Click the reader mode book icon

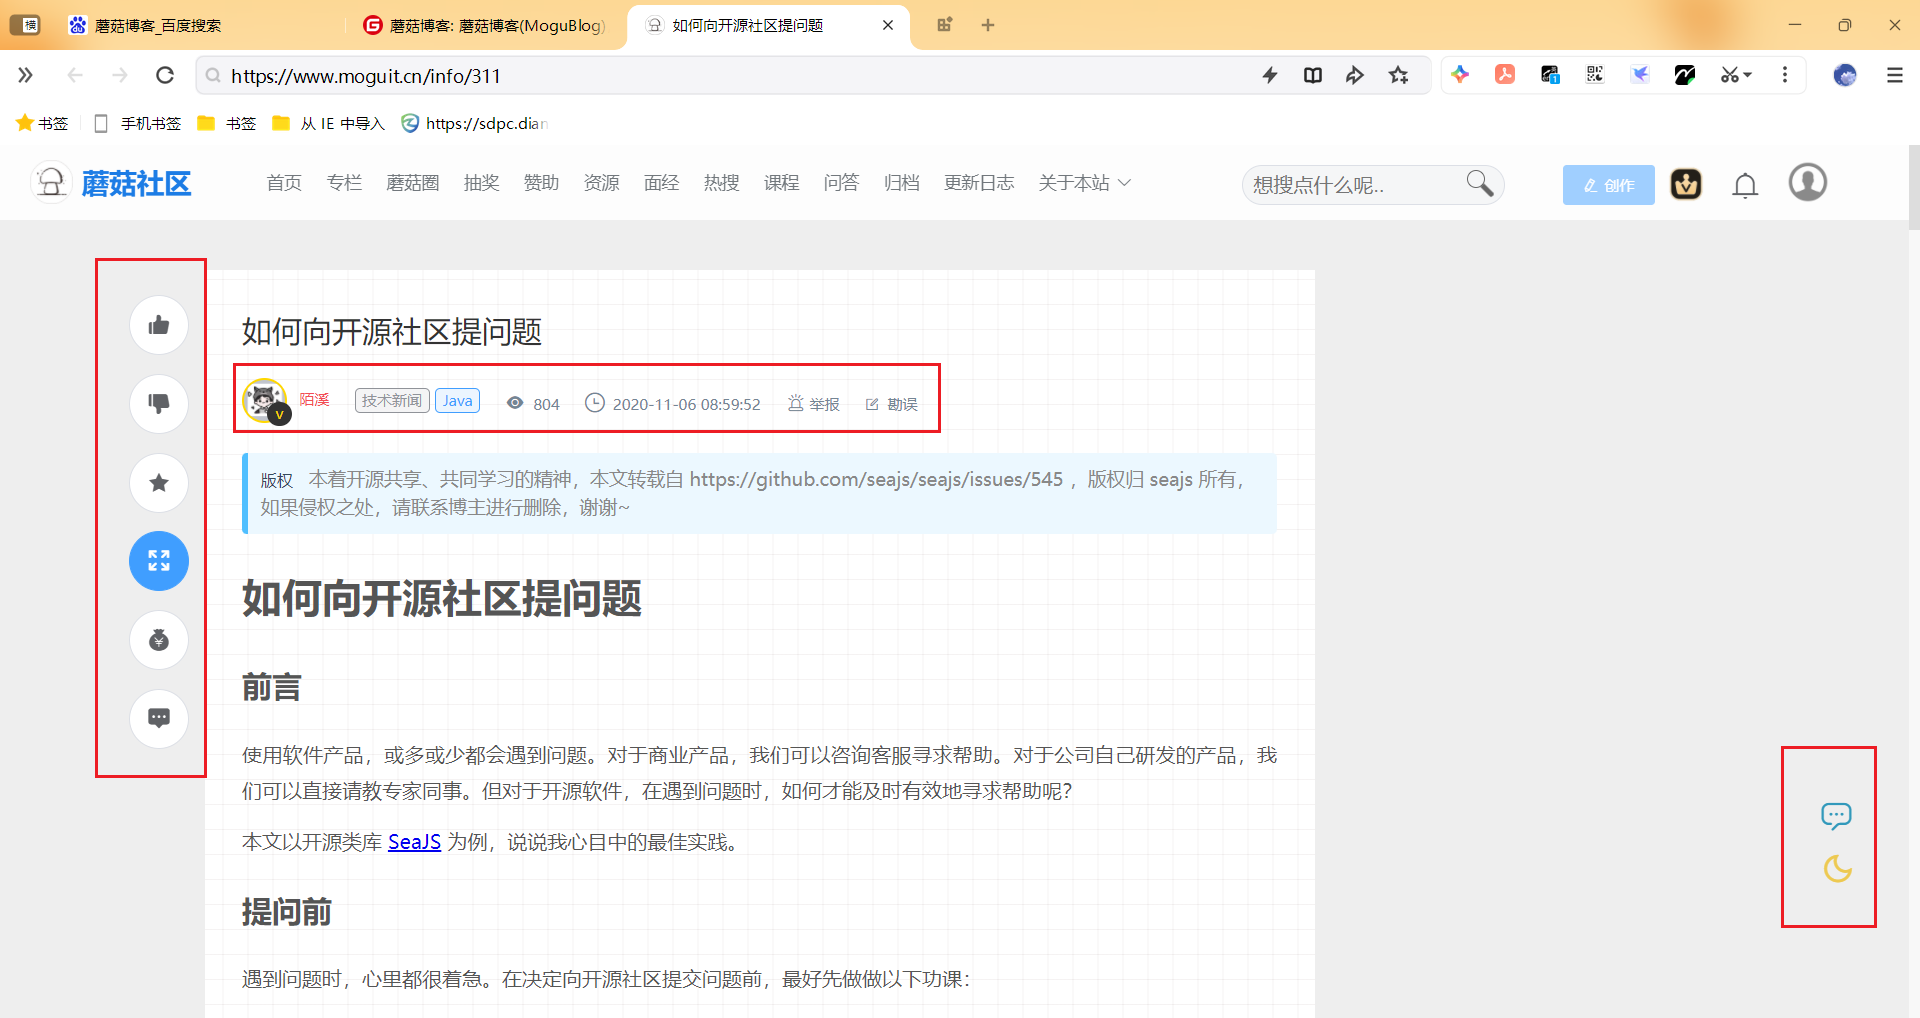click(x=1313, y=75)
